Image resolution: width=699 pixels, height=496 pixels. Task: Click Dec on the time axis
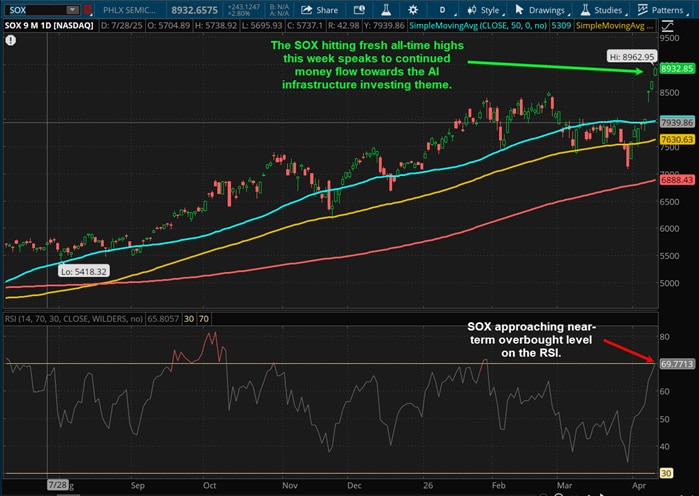(x=354, y=485)
